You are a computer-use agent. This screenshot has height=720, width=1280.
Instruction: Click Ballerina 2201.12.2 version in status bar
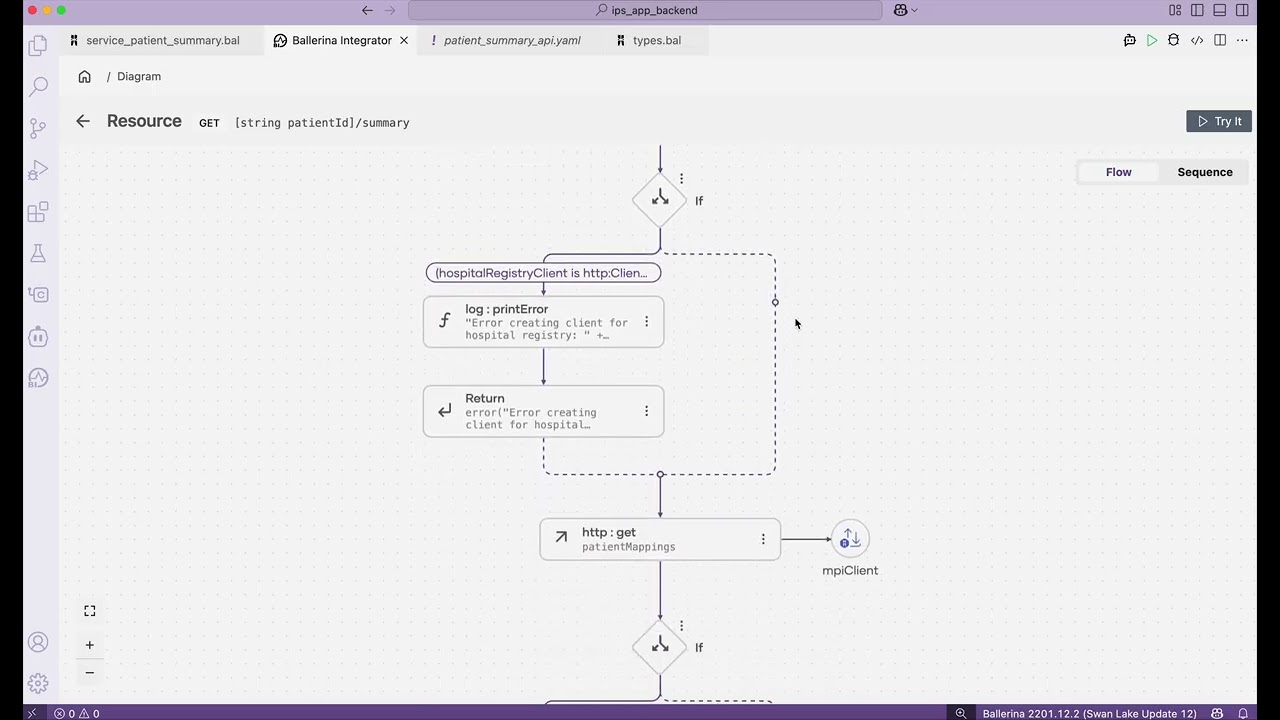point(1089,713)
